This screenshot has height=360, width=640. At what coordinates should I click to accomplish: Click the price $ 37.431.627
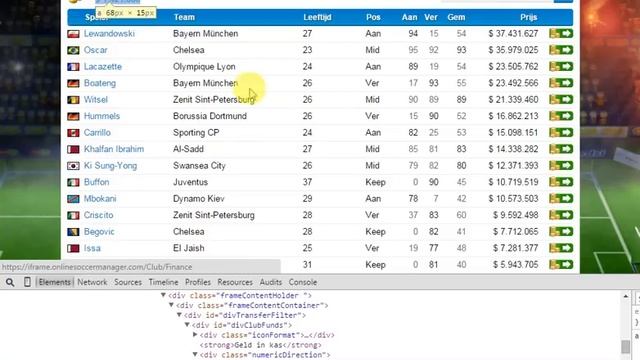(513, 33)
